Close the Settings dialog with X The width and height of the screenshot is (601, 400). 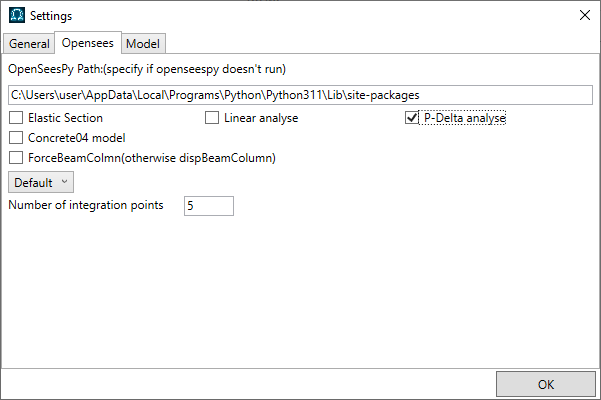[585, 15]
